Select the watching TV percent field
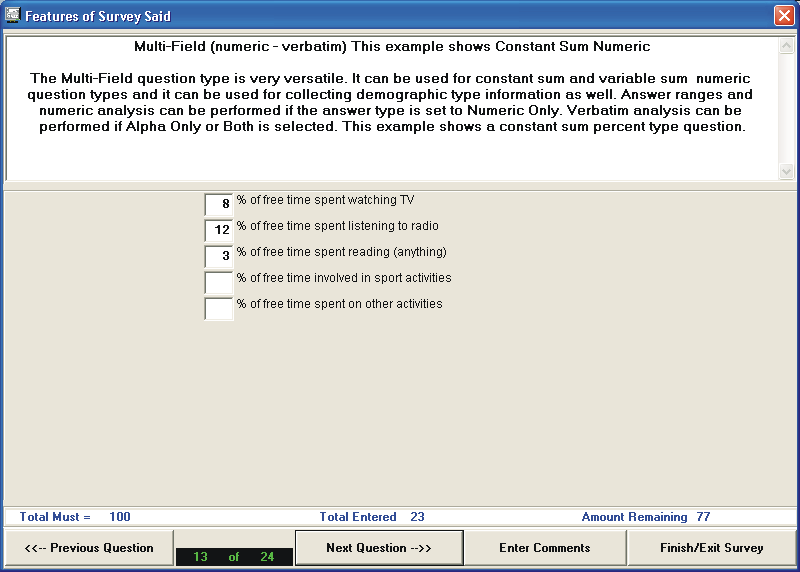The height and width of the screenshot is (572, 800). pyautogui.click(x=219, y=204)
